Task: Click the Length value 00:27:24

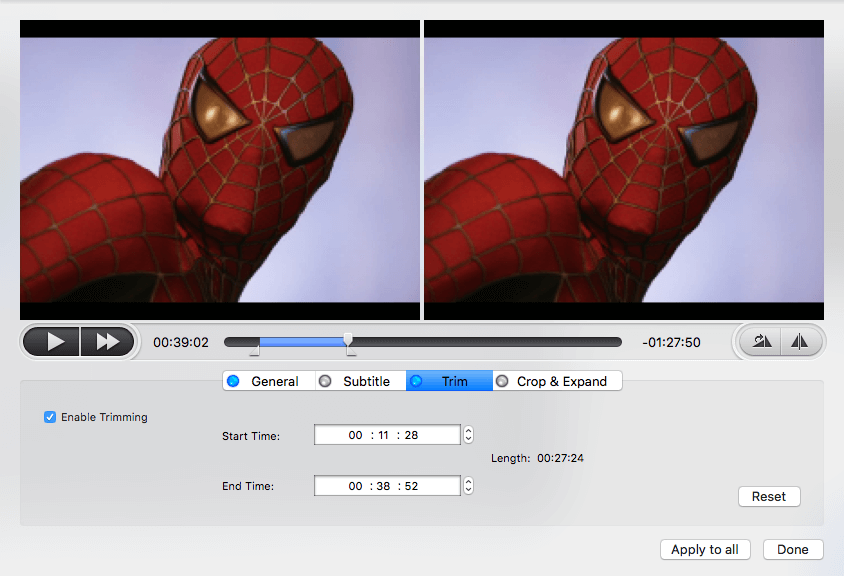Action: (560, 458)
